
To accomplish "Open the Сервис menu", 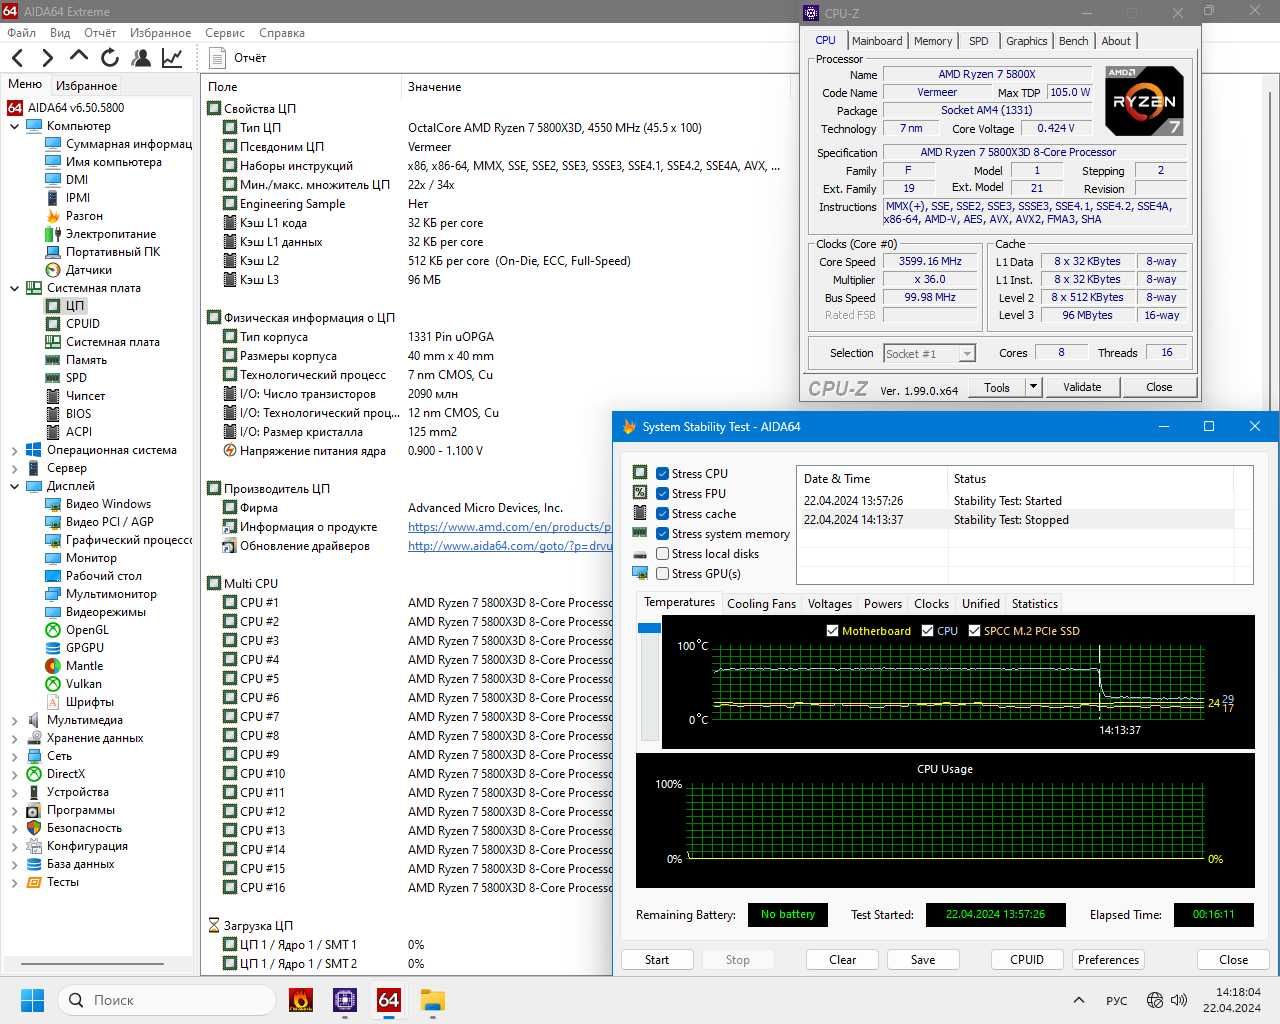I will pyautogui.click(x=225, y=33).
